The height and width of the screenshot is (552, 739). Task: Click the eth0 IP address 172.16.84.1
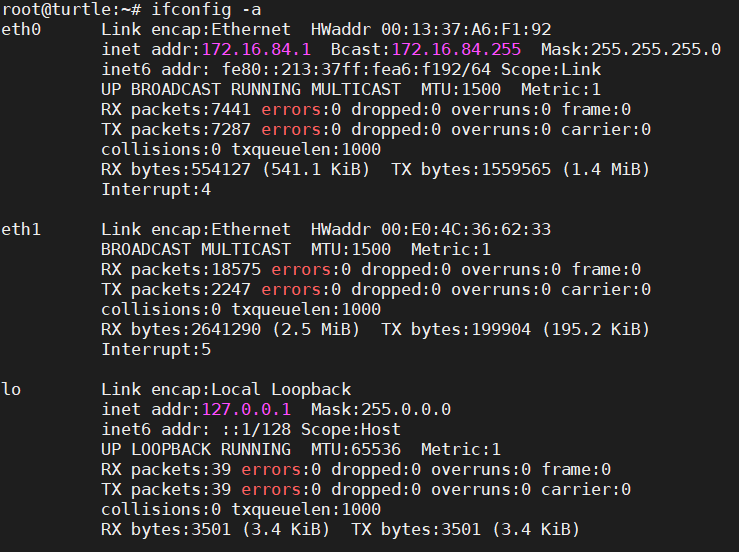tap(256, 49)
